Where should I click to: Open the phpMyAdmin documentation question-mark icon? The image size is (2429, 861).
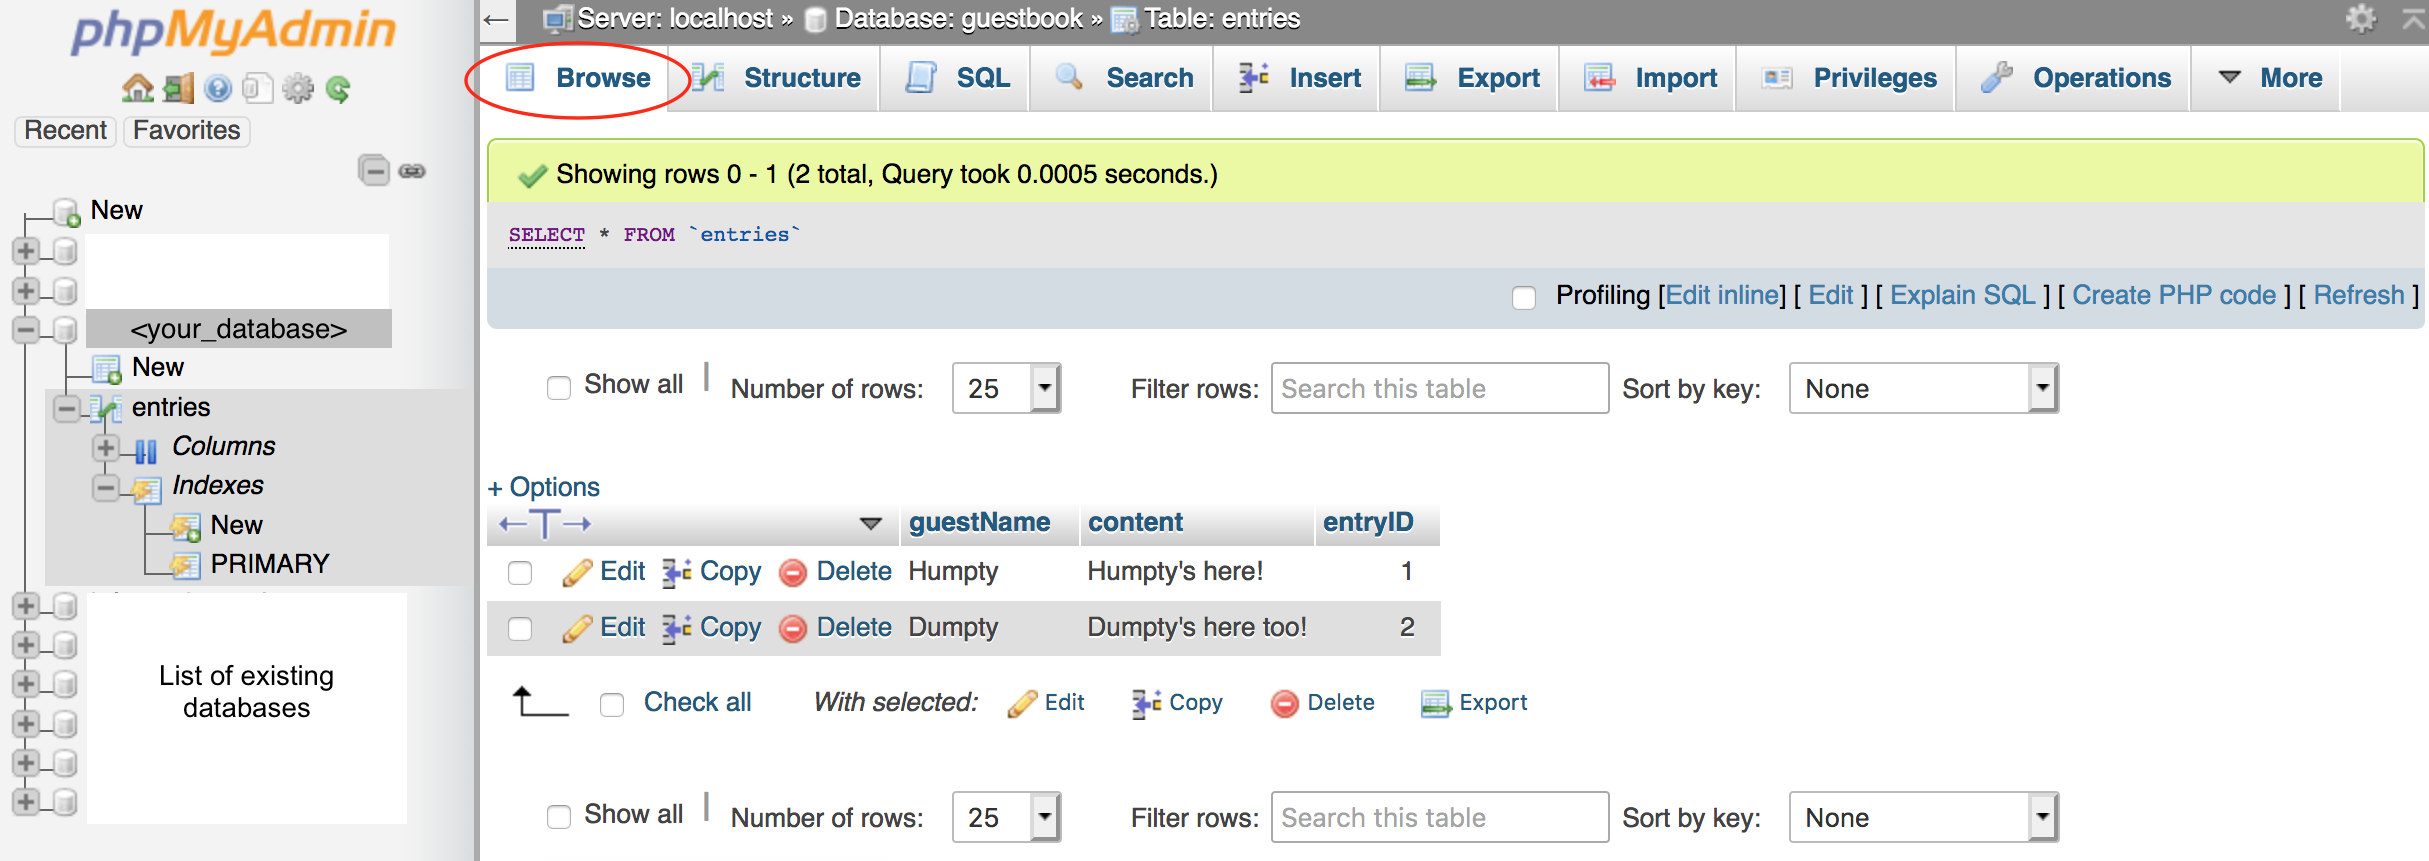pos(218,89)
